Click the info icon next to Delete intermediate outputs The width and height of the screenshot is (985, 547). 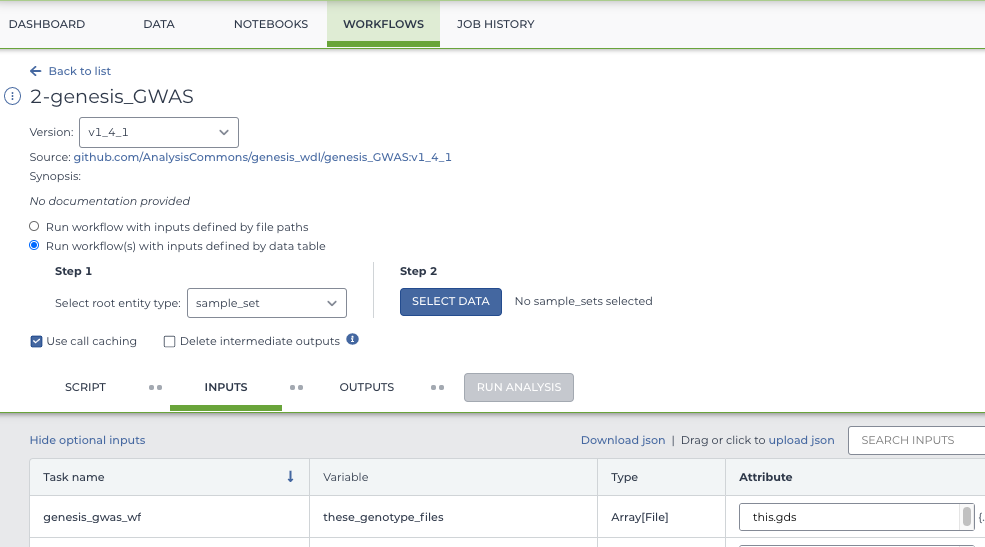[352, 339]
